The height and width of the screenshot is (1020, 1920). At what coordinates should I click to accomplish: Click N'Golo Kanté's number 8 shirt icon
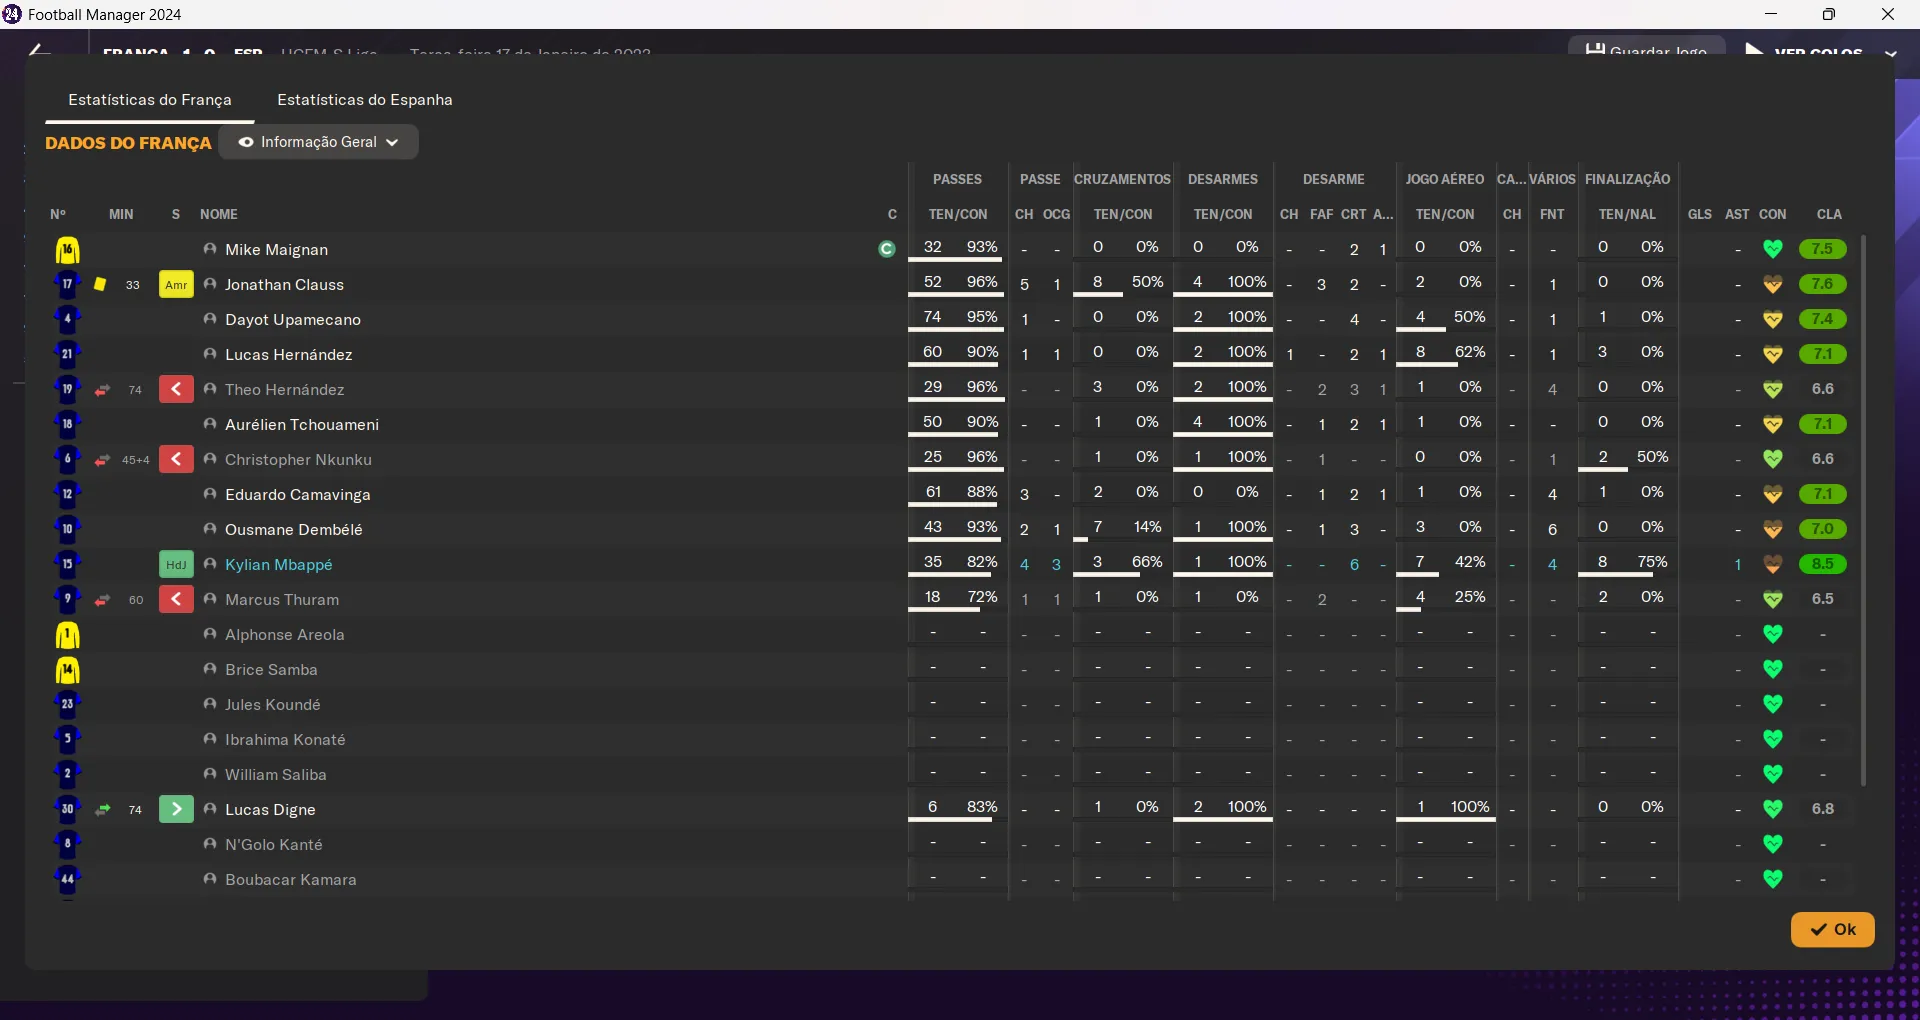pyautogui.click(x=67, y=844)
